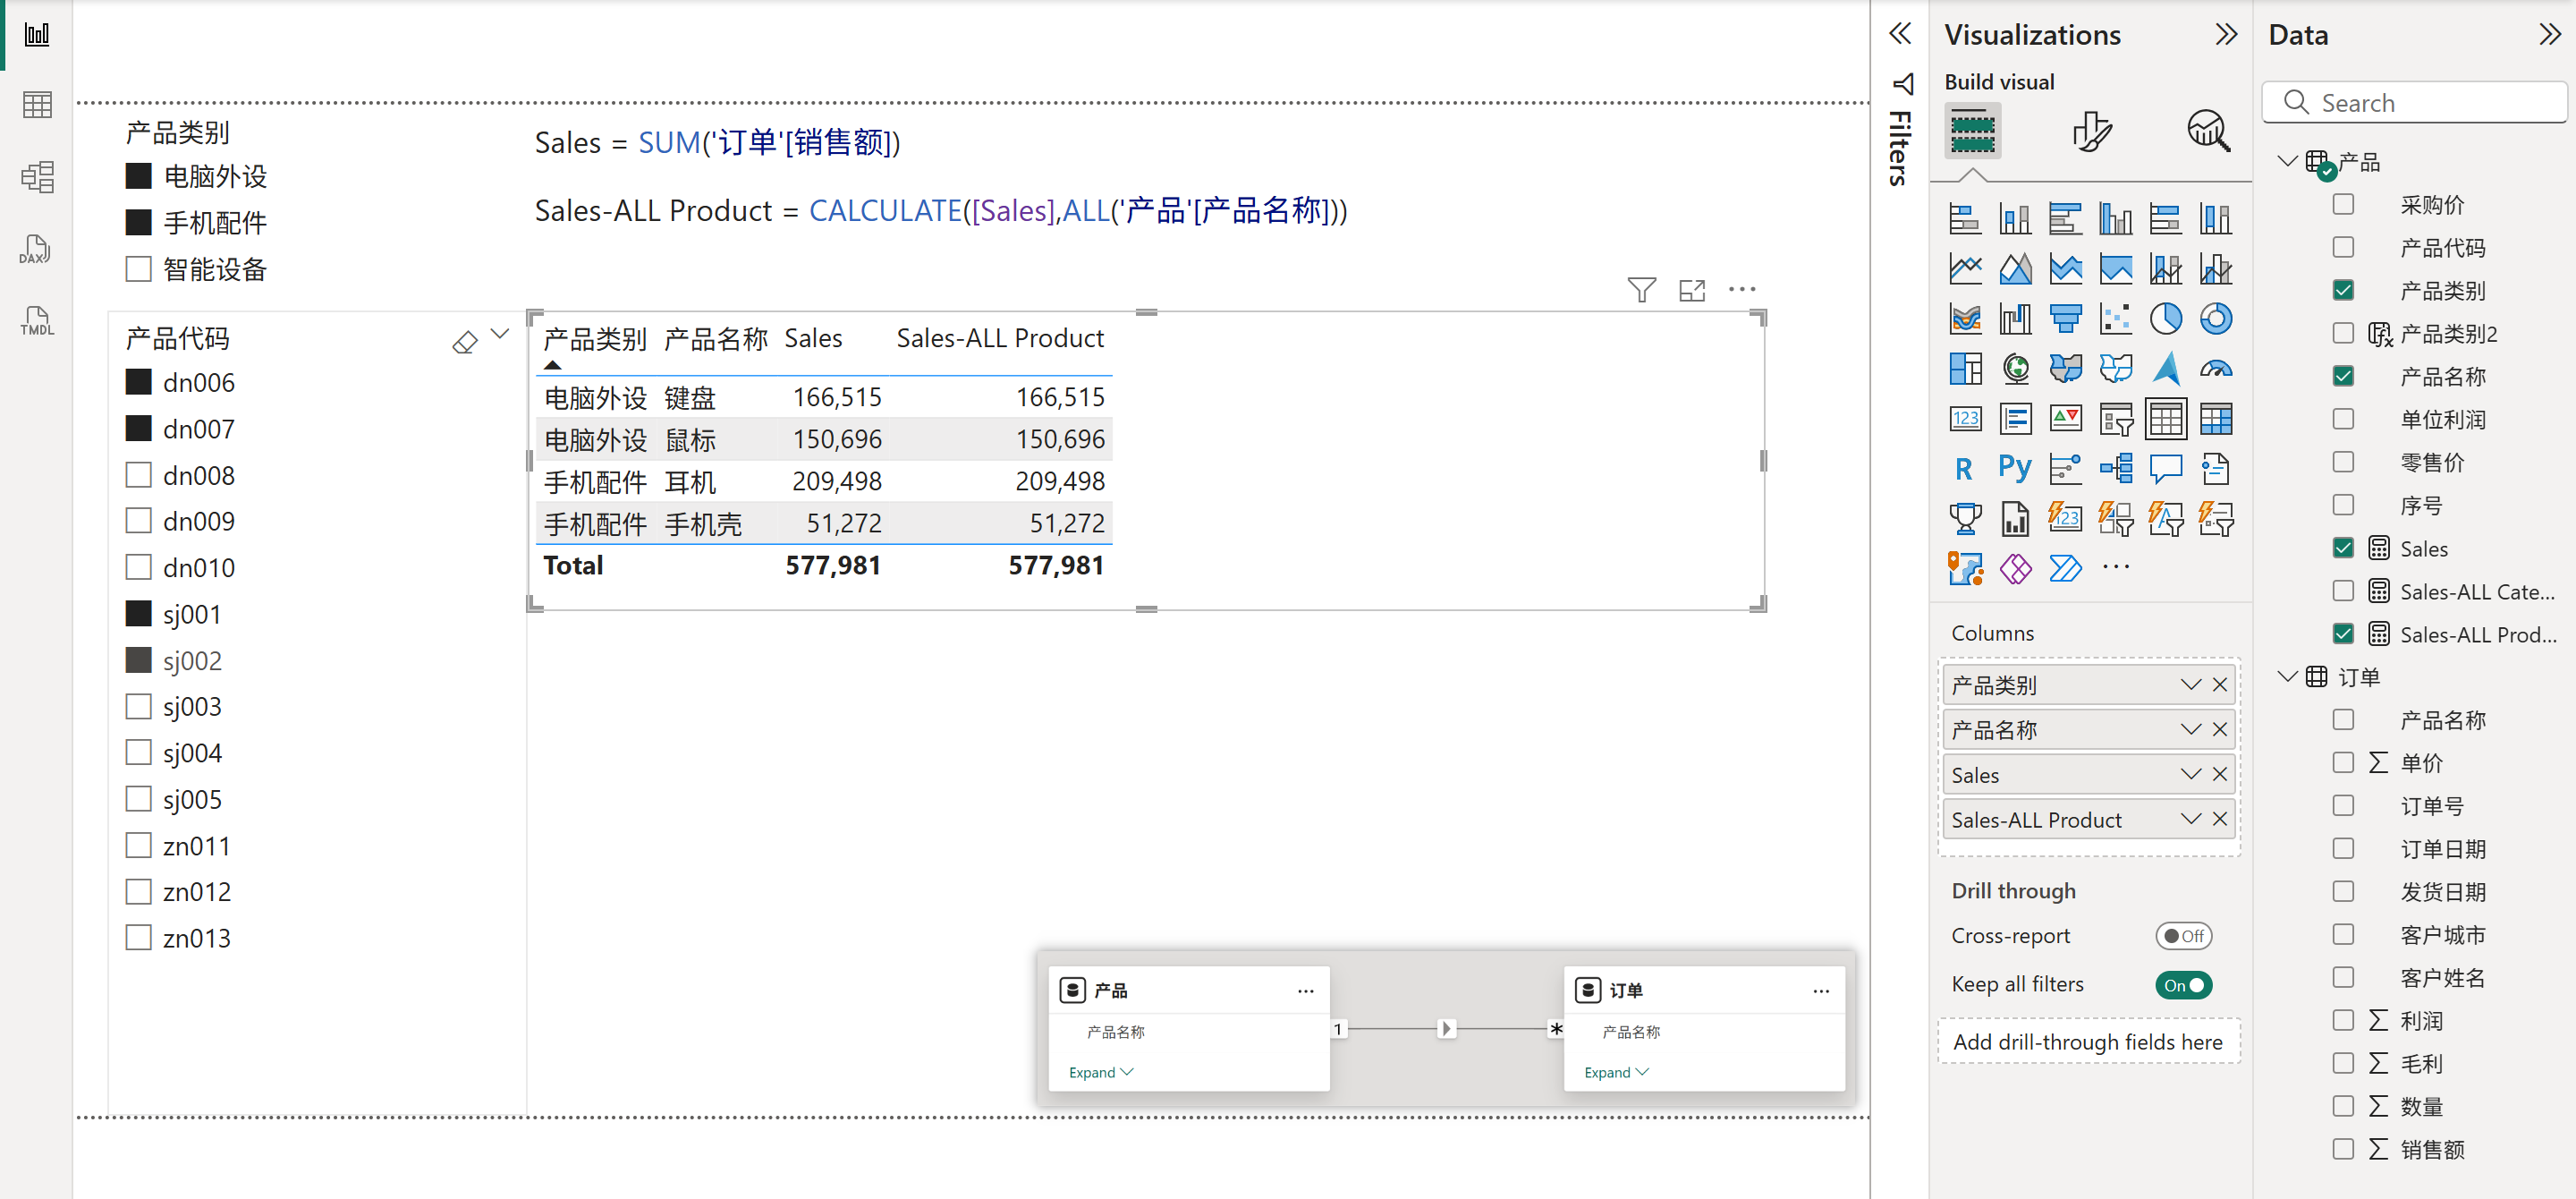Switch to Build visual tab
The height and width of the screenshot is (1199, 2576).
[1972, 131]
